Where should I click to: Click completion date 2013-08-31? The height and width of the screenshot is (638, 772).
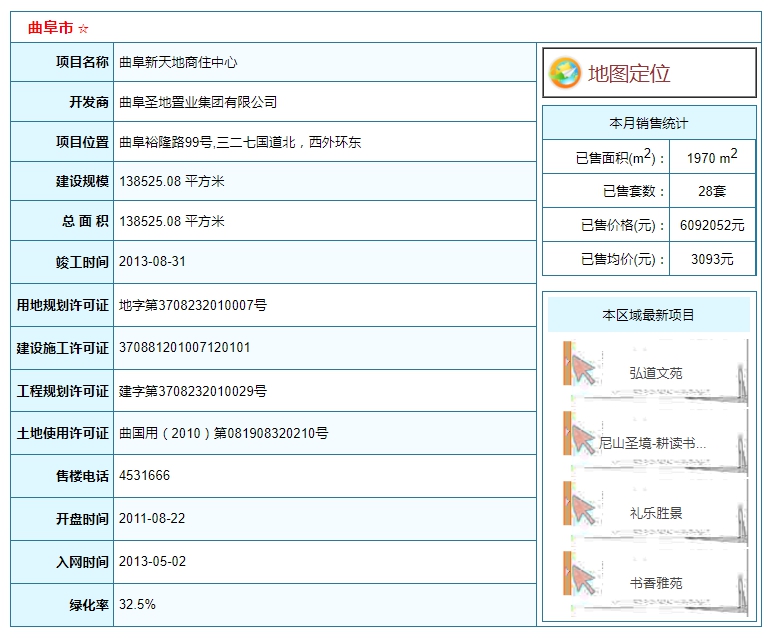click(152, 261)
